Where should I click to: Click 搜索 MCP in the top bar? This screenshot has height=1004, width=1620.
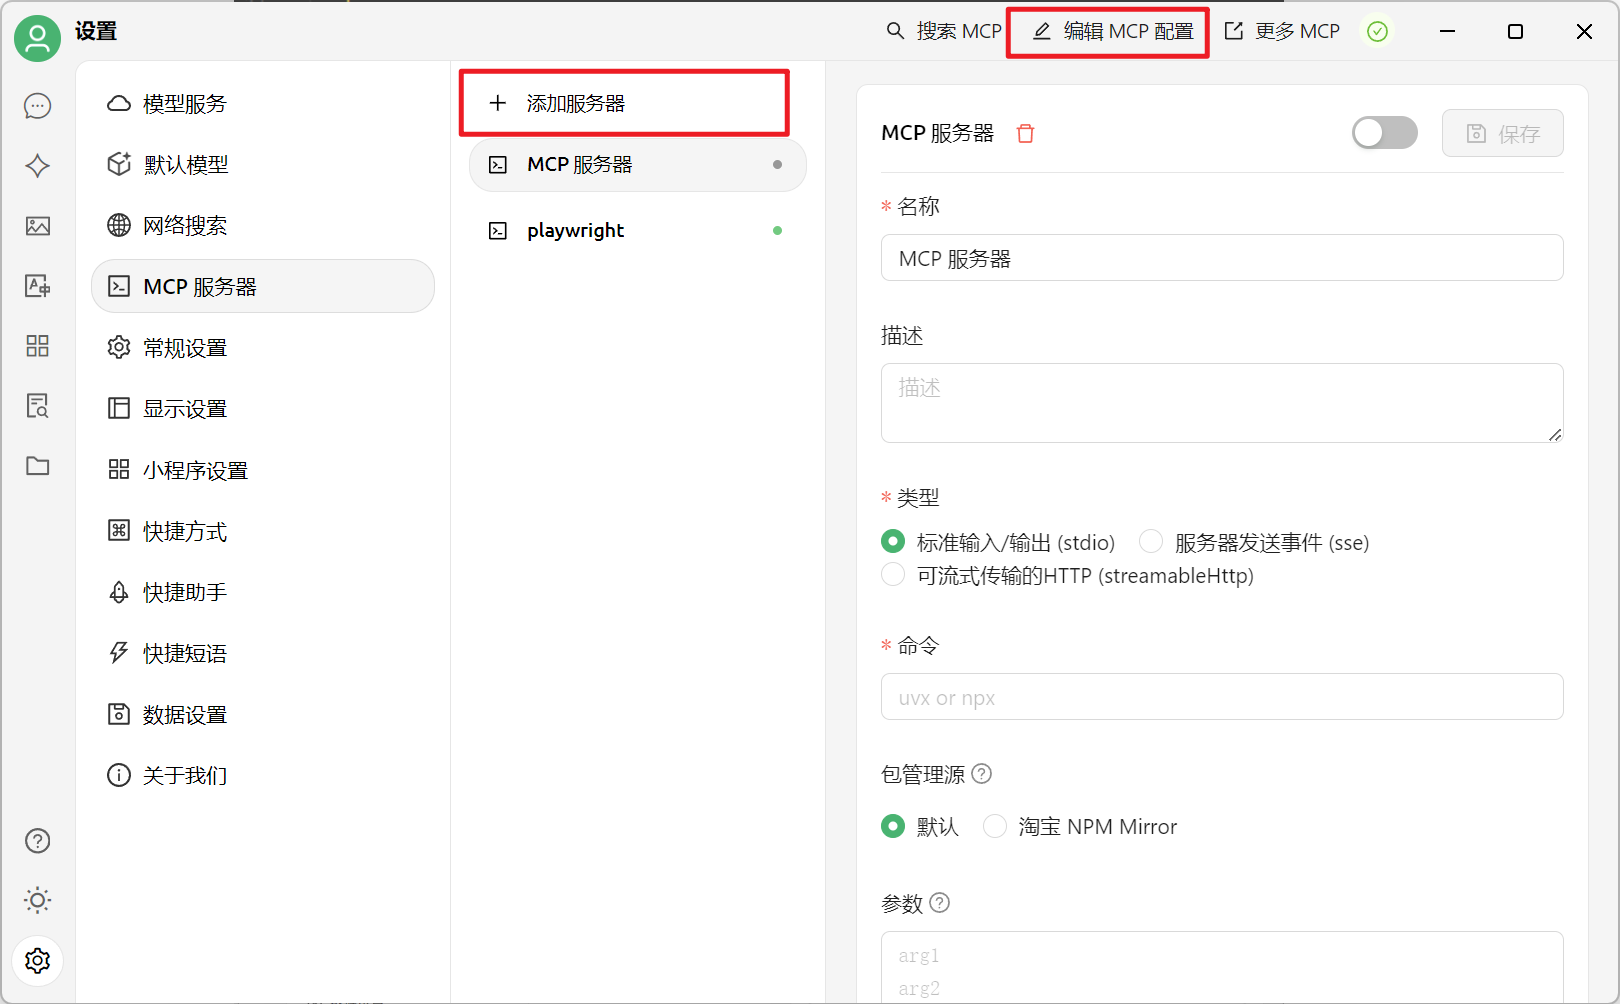click(x=944, y=31)
